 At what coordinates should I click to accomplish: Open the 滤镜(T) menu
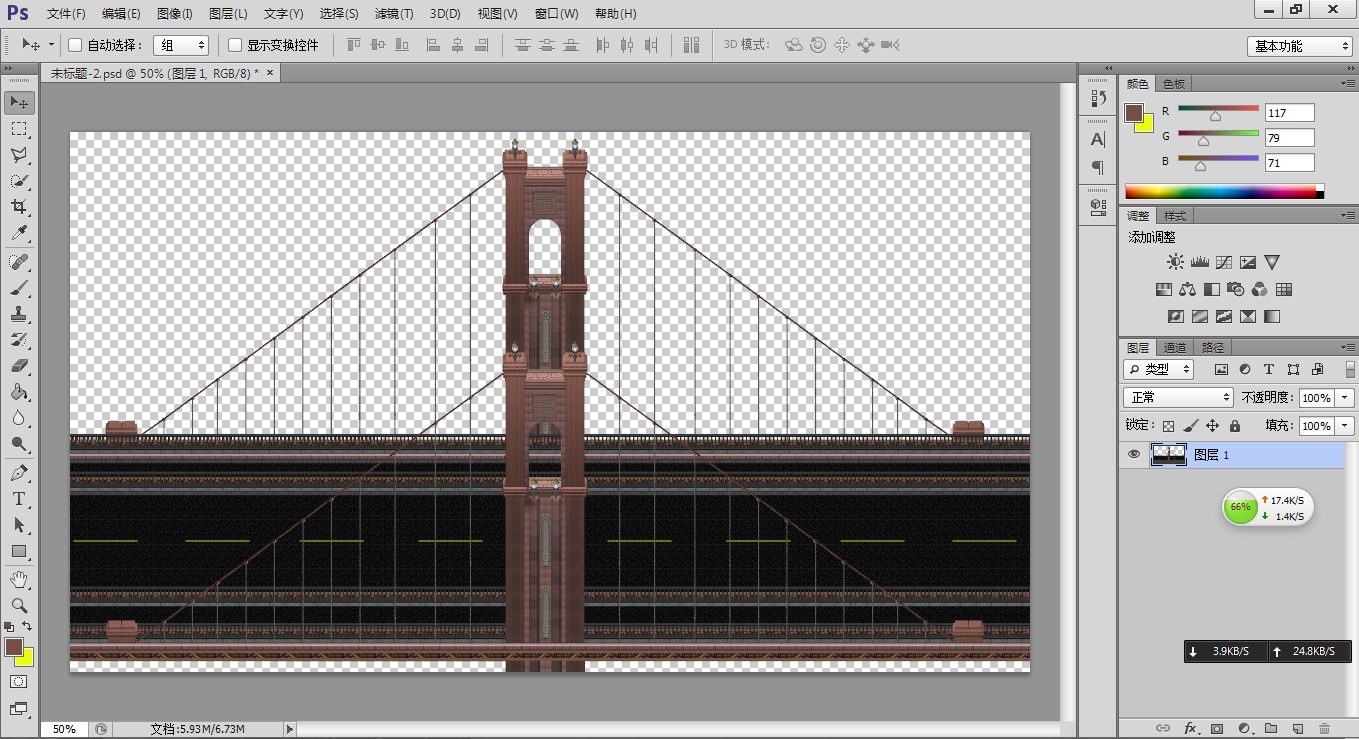tap(394, 14)
